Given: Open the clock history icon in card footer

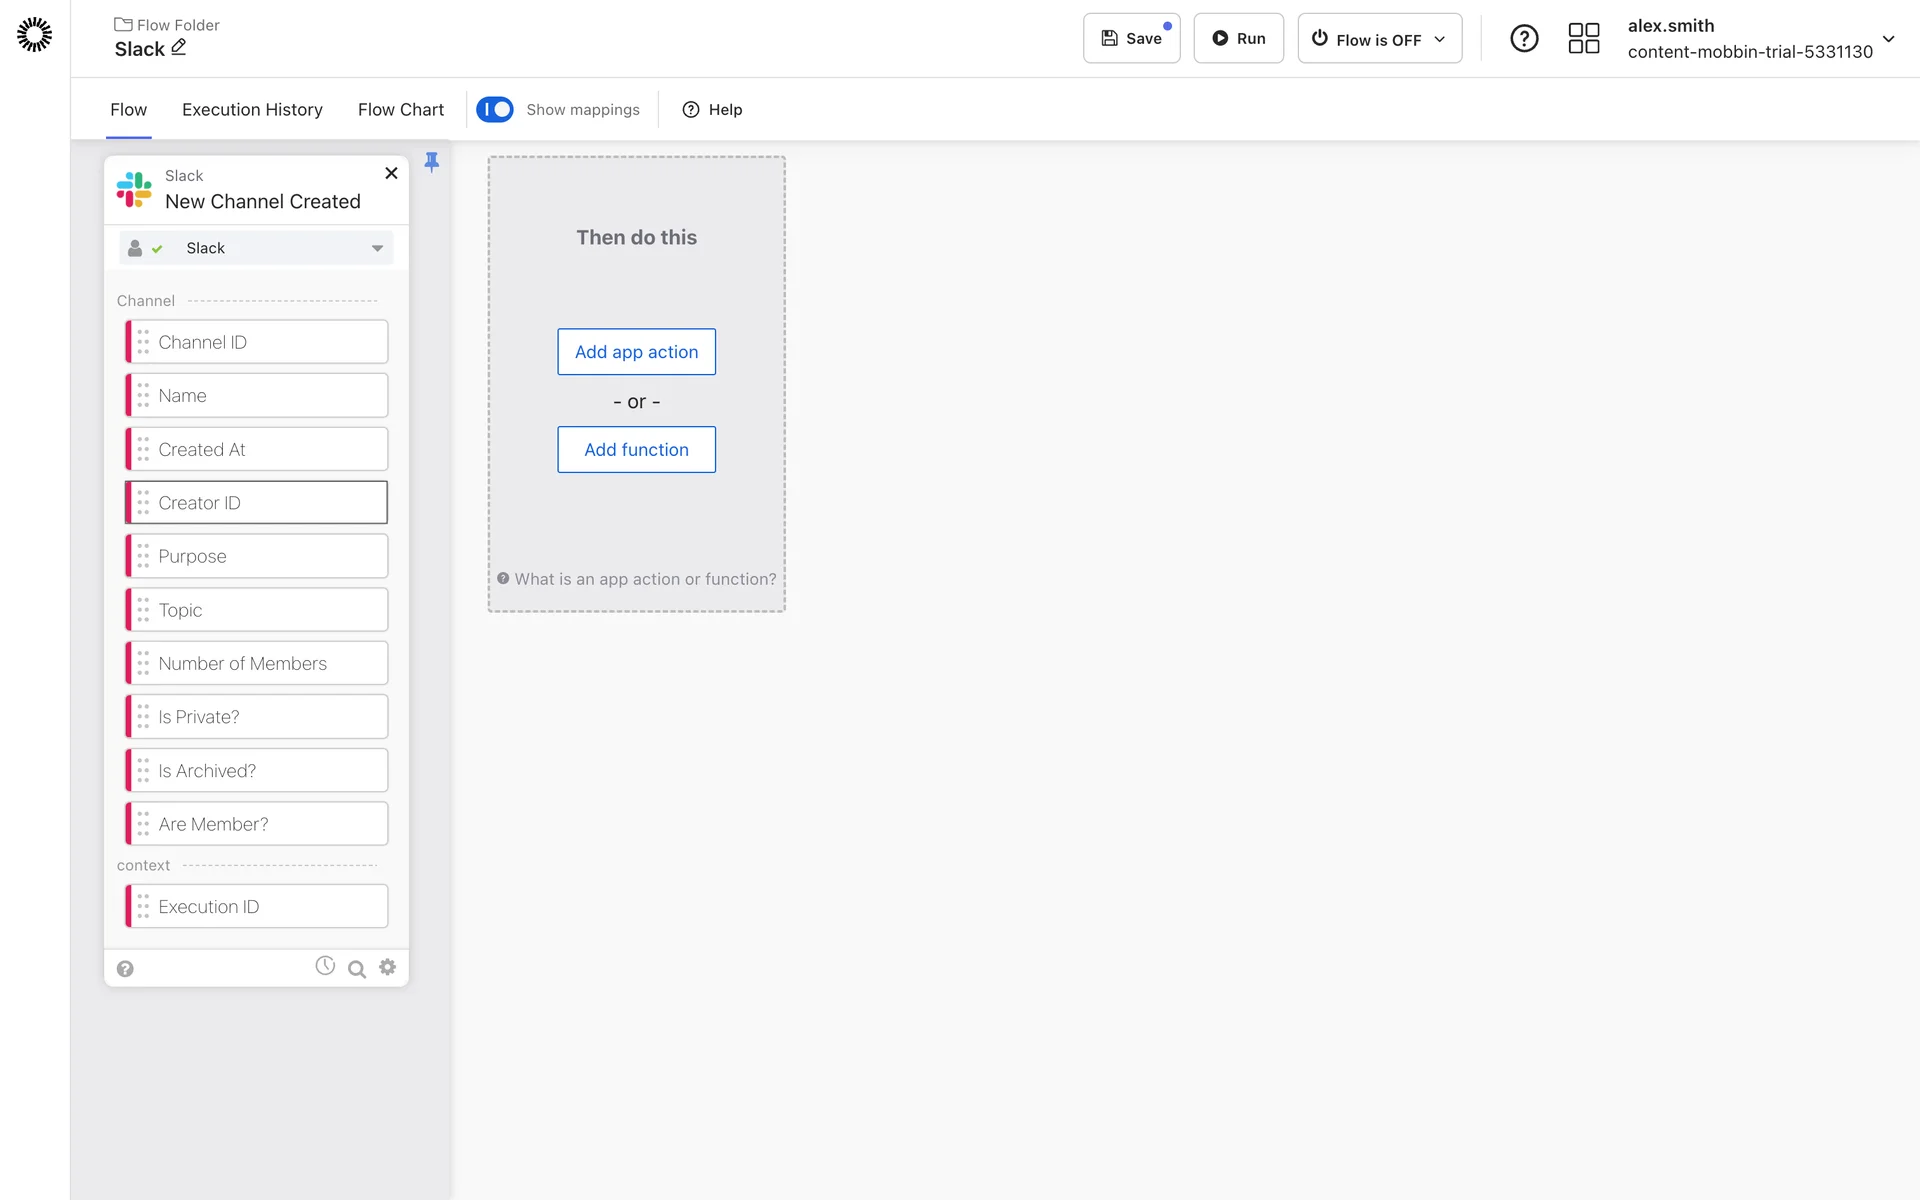Looking at the screenshot, I should point(325,966).
